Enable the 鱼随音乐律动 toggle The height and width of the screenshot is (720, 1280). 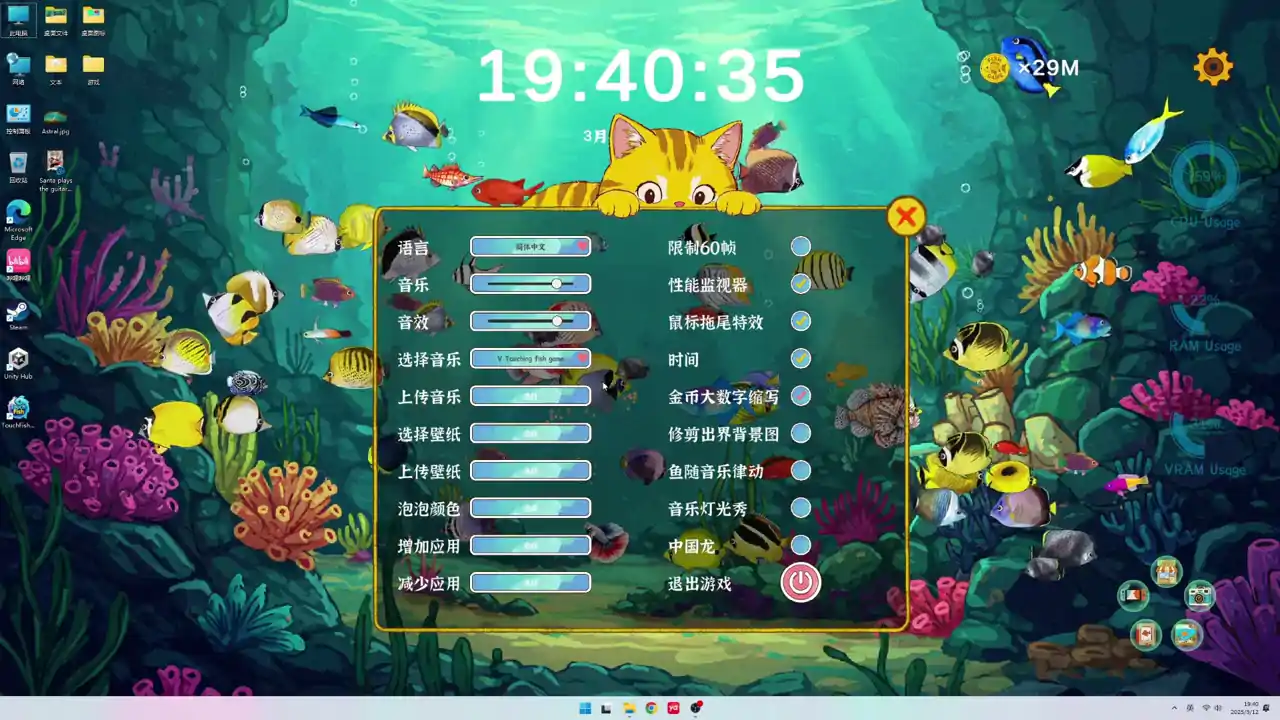click(800, 470)
